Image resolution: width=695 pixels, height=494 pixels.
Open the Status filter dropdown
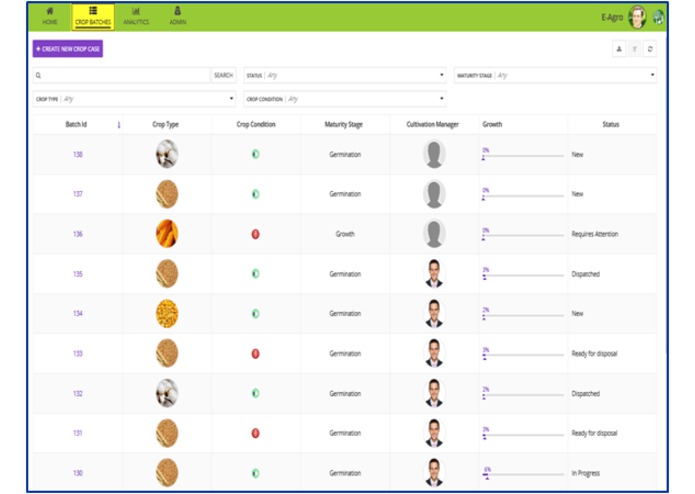(345, 75)
